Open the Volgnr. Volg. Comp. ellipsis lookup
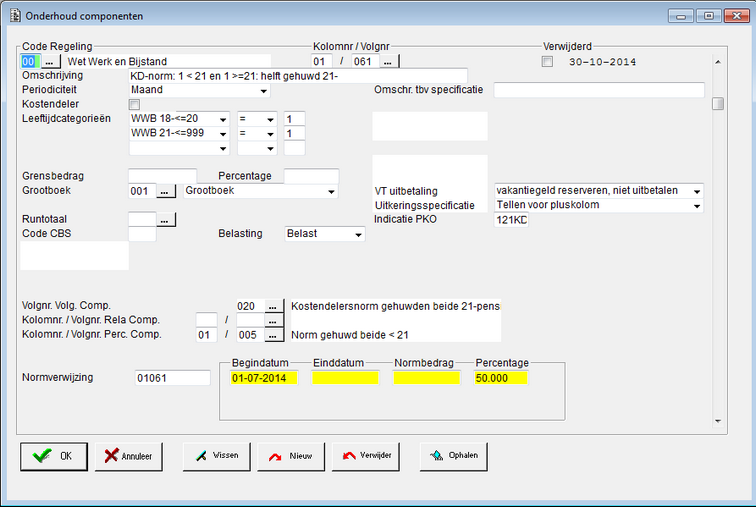The width and height of the screenshot is (756, 507). 273,306
